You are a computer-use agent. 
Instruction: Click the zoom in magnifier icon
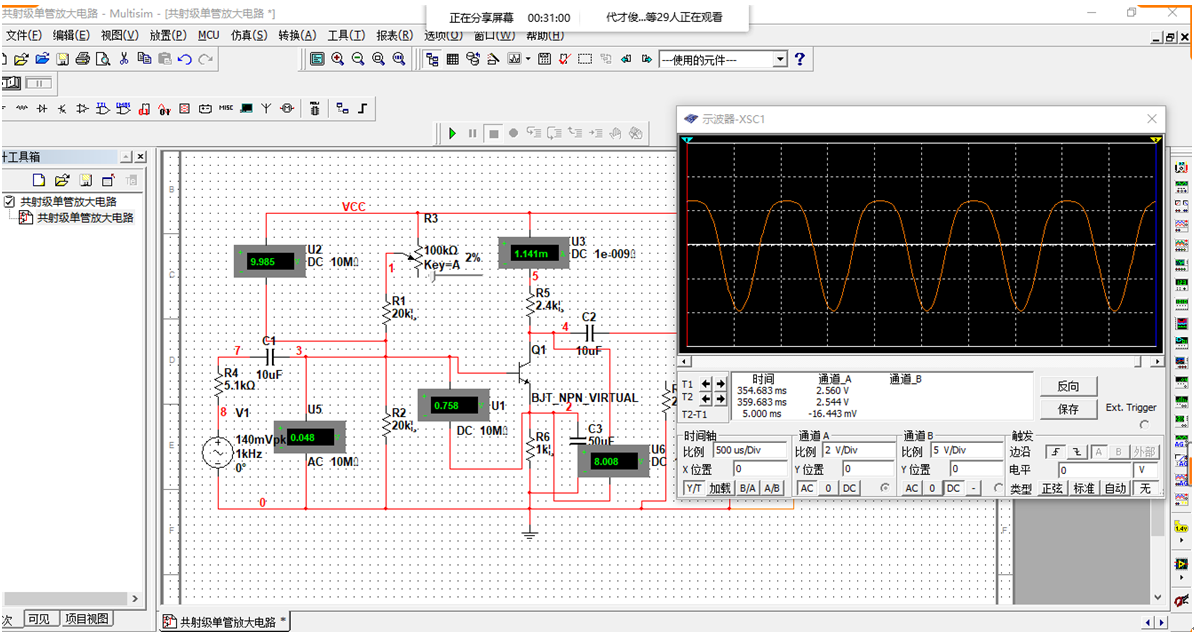338,59
